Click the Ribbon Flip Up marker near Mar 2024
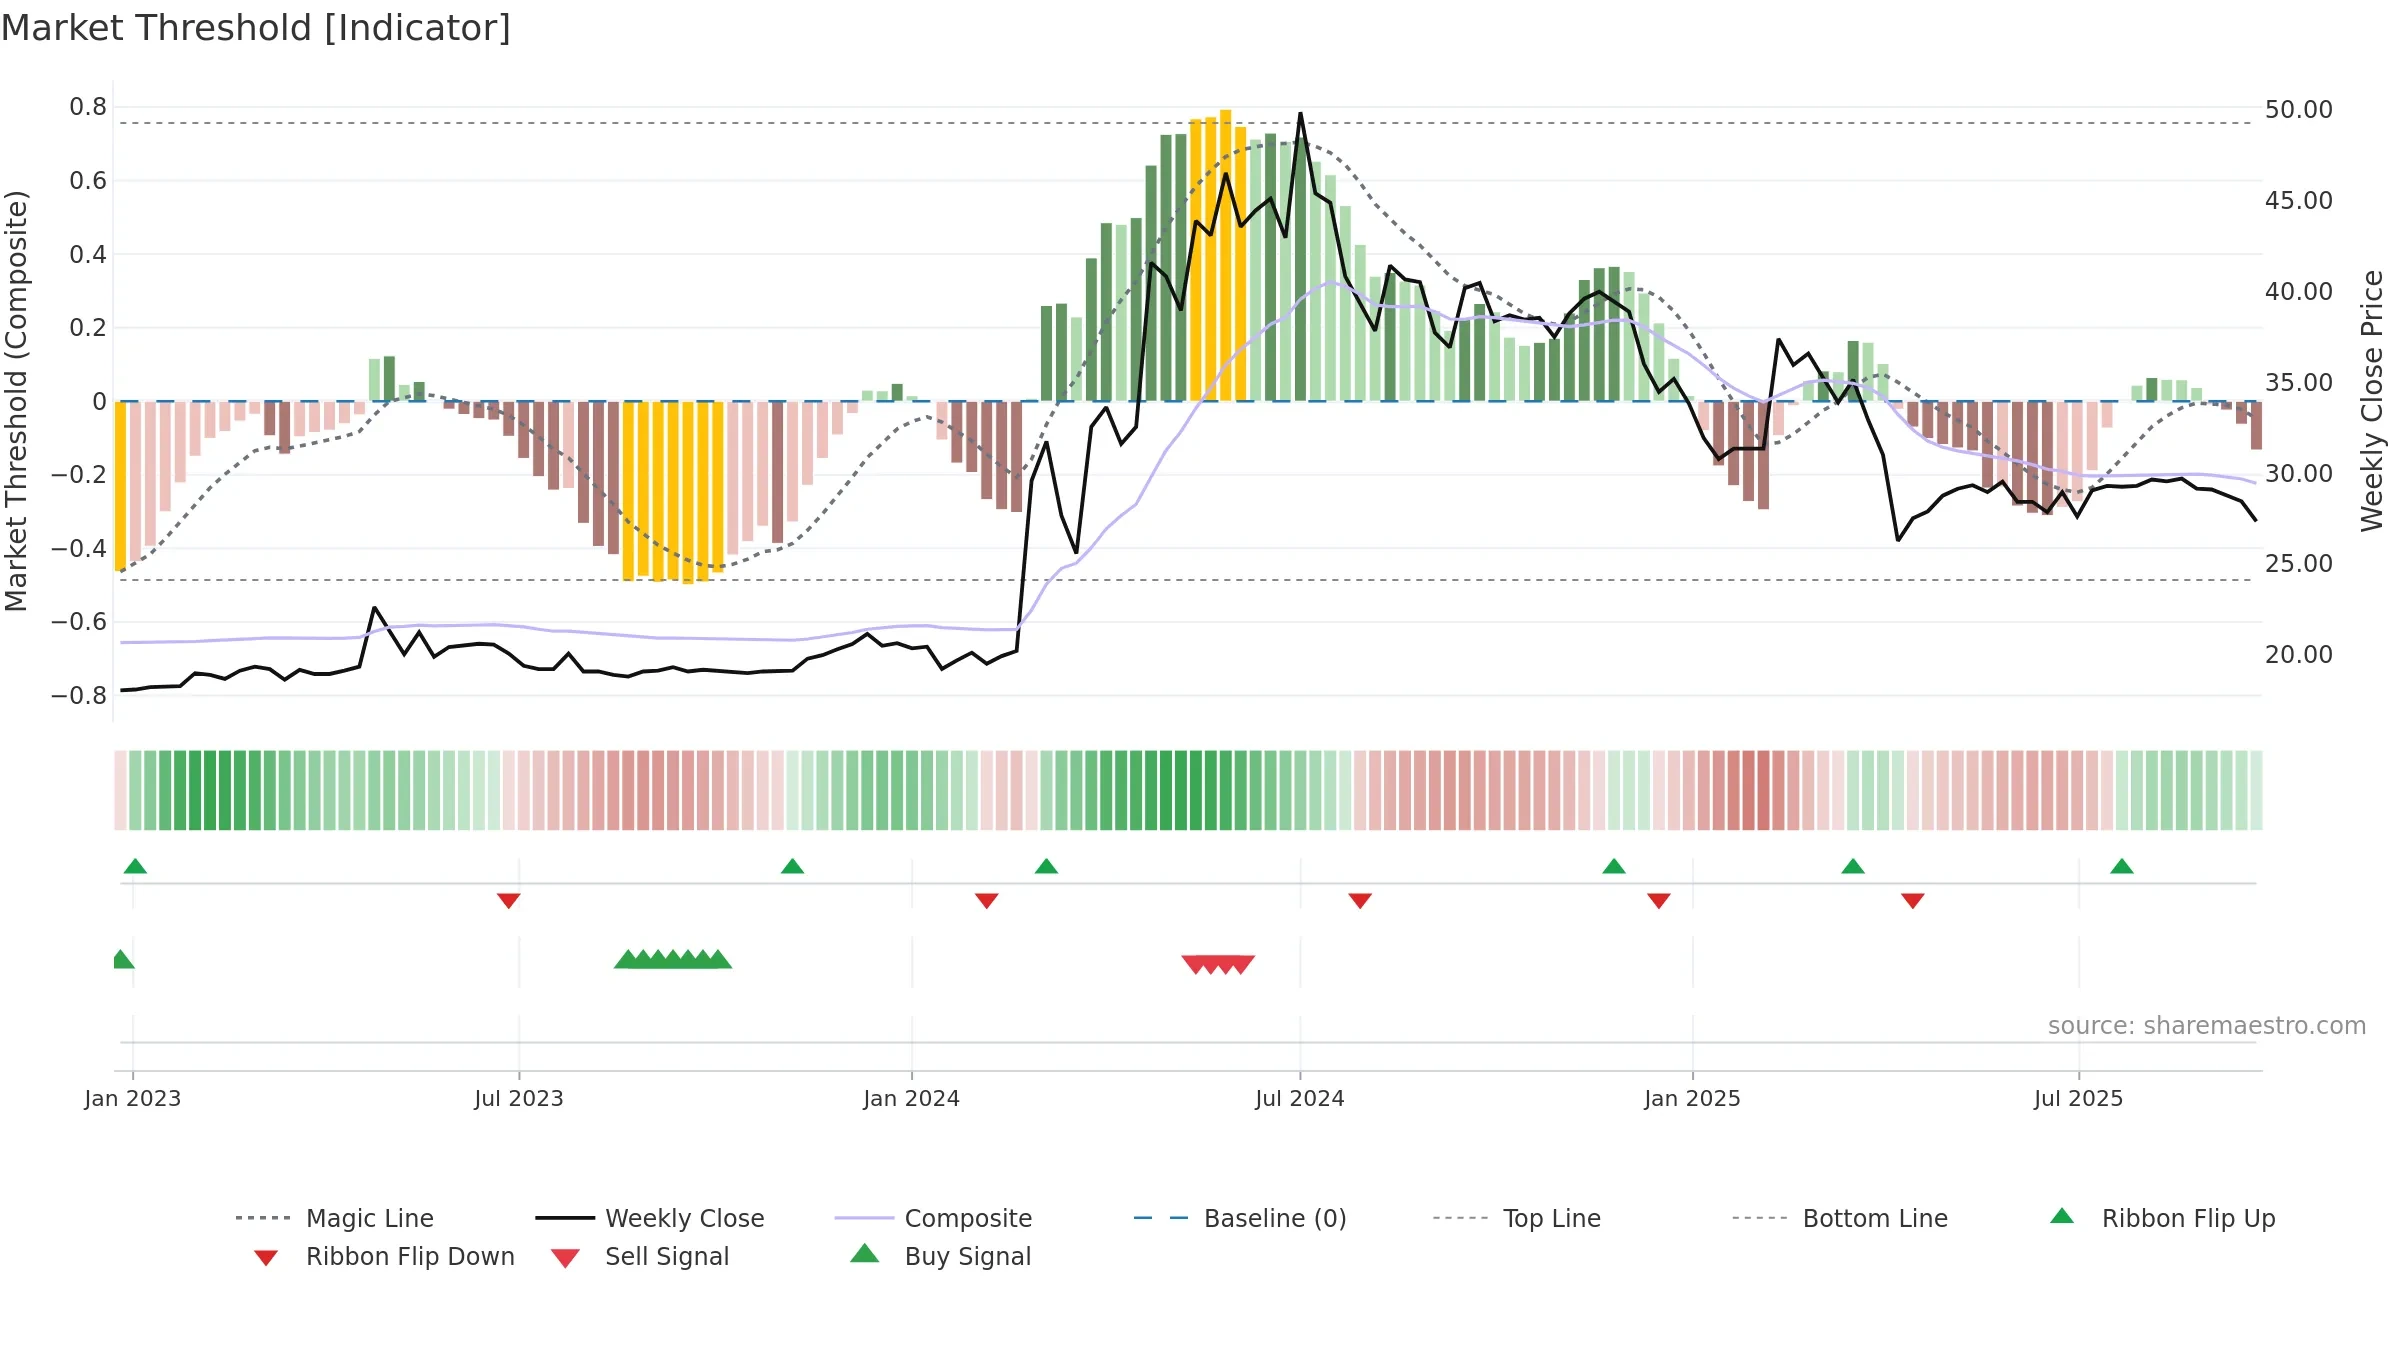This screenshot has height=1350, width=2400. (1046, 866)
